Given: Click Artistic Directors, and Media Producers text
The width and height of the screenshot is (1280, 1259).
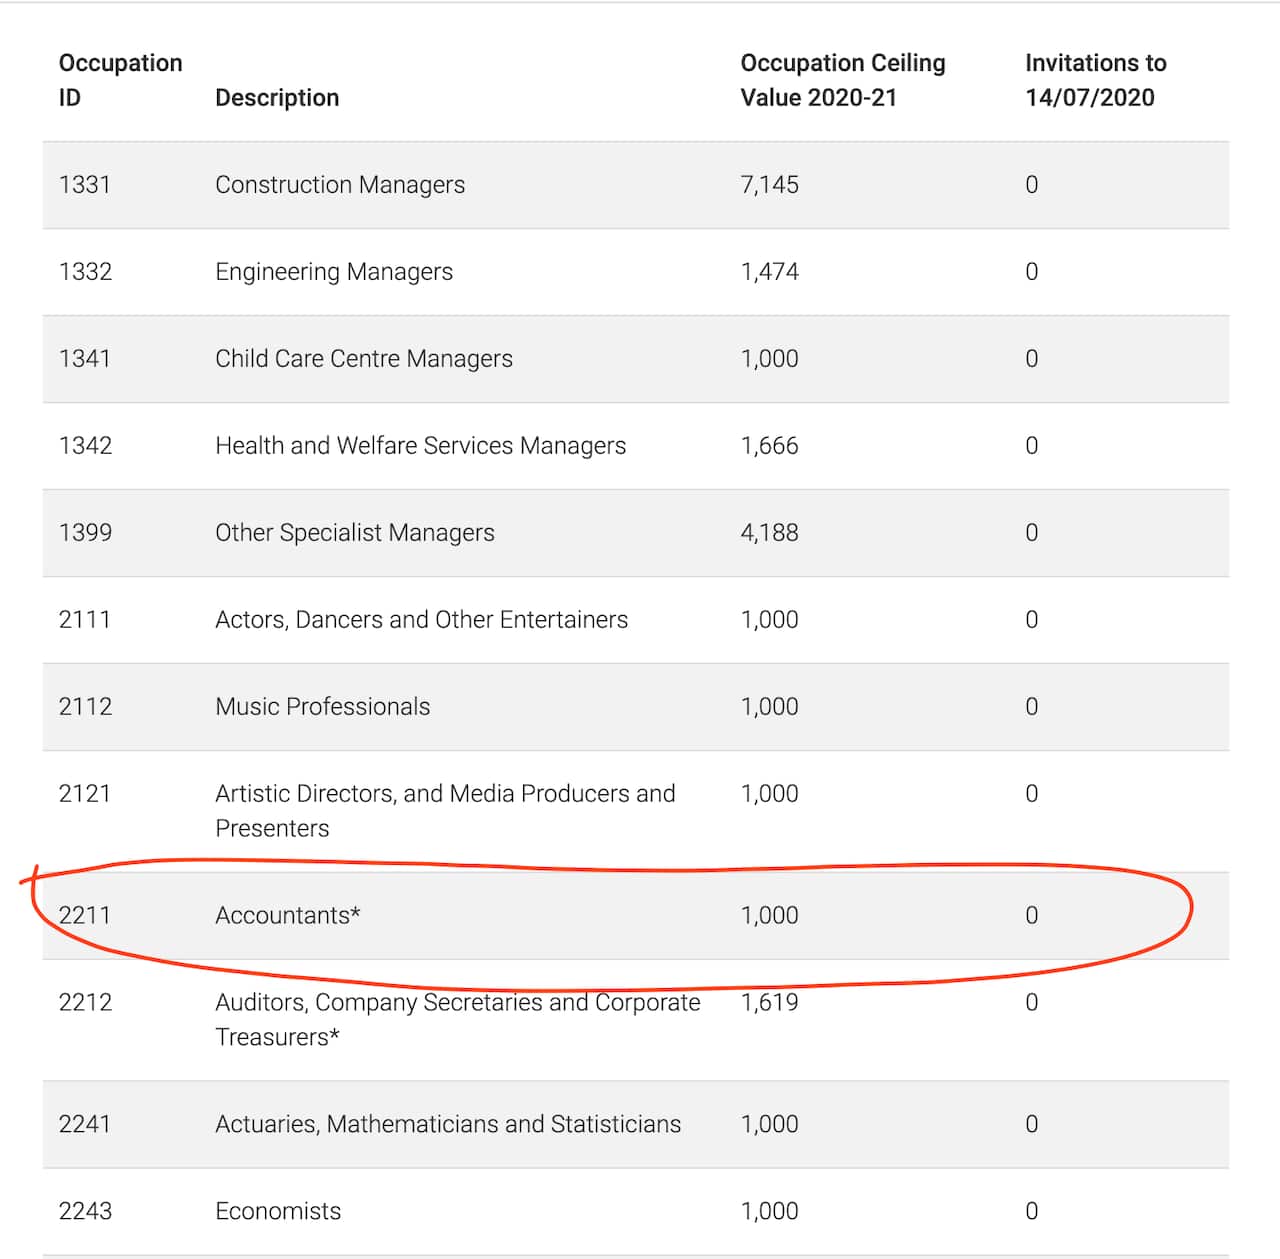Looking at the screenshot, I should point(445,794).
